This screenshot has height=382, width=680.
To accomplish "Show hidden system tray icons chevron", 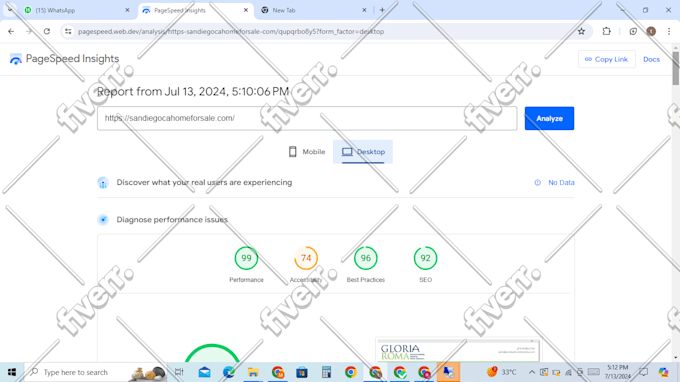I will 532,372.
